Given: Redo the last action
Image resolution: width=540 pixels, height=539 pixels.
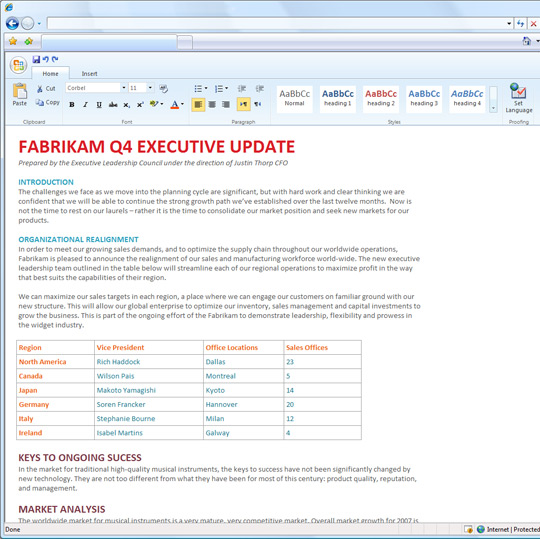Looking at the screenshot, I should click(55, 59).
